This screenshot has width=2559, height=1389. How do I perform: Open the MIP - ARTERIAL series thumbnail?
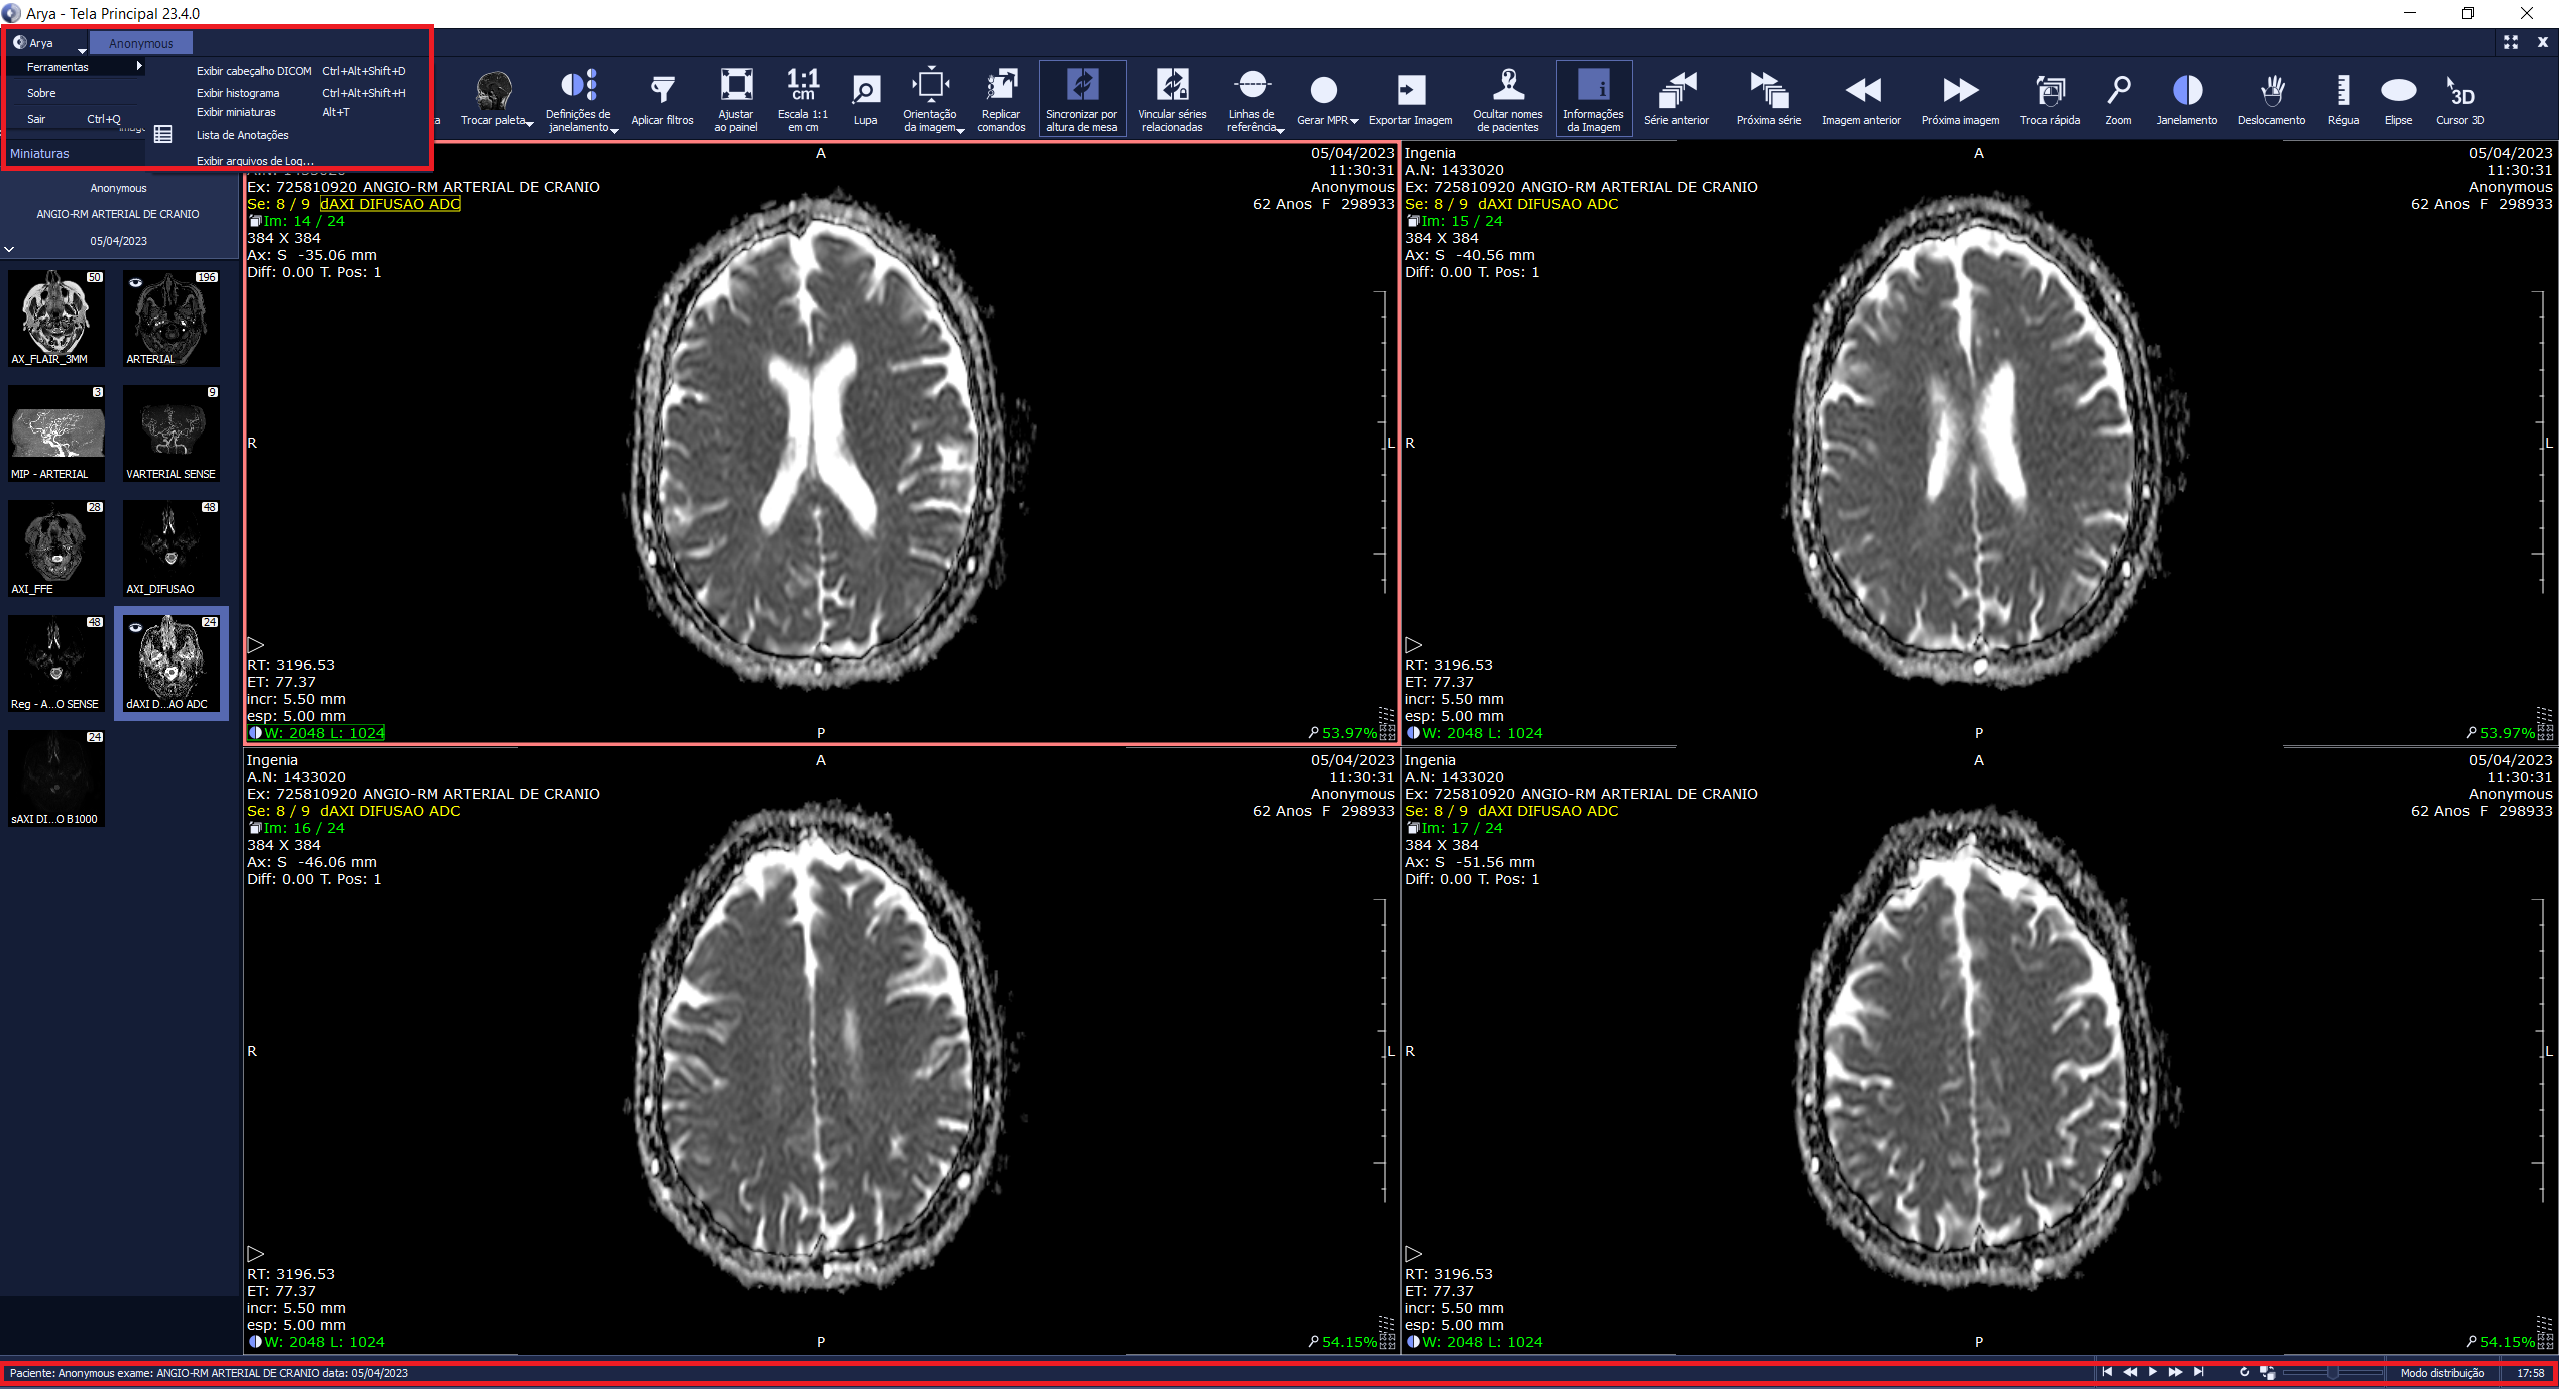pos(57,433)
